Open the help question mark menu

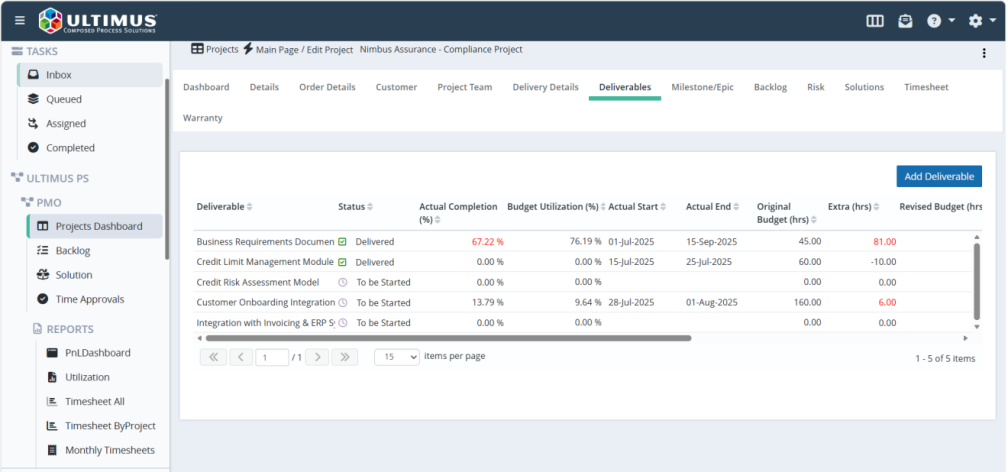tap(940, 21)
